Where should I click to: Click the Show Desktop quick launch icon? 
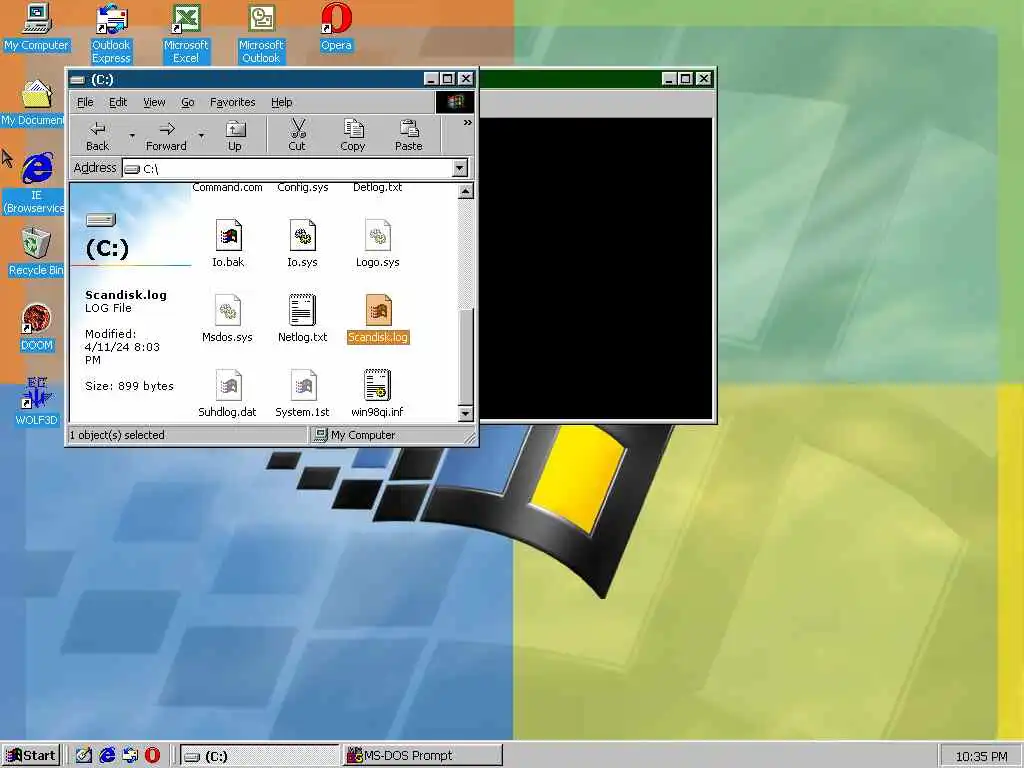click(84, 756)
